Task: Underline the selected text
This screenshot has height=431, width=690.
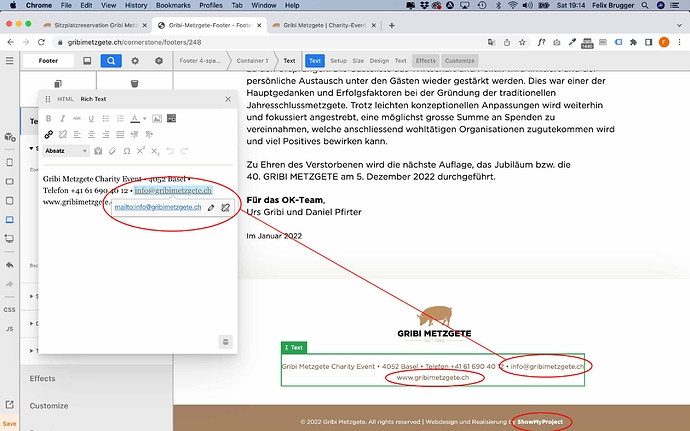Action: pyautogui.click(x=91, y=118)
